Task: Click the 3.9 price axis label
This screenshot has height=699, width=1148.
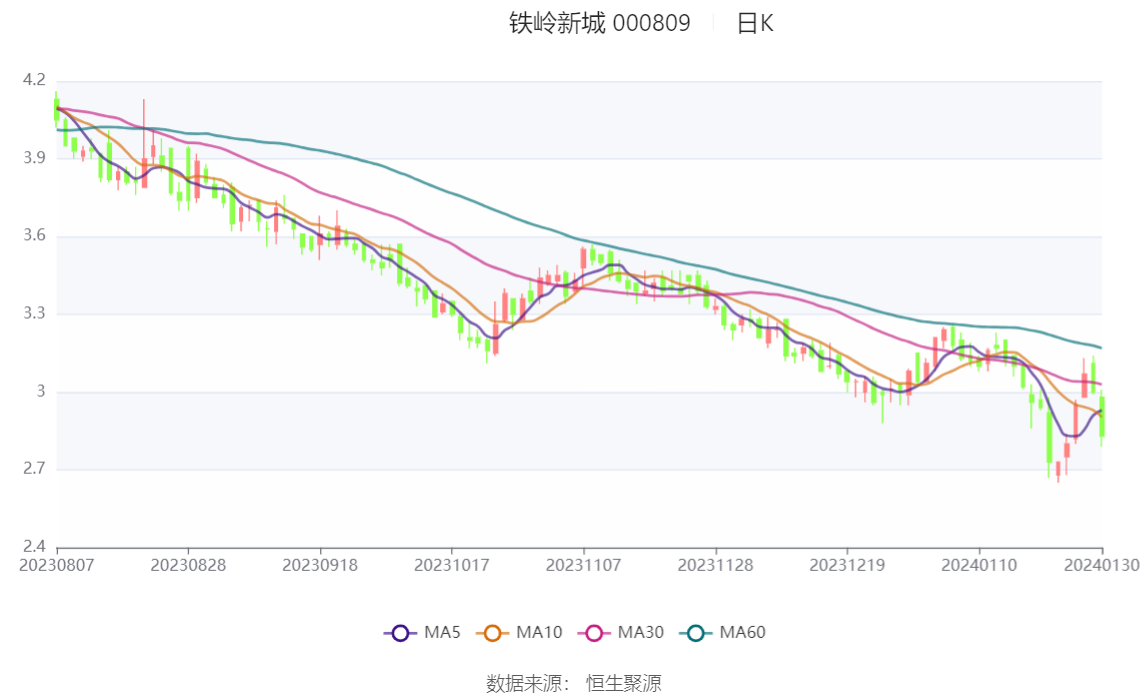Action: point(34,158)
